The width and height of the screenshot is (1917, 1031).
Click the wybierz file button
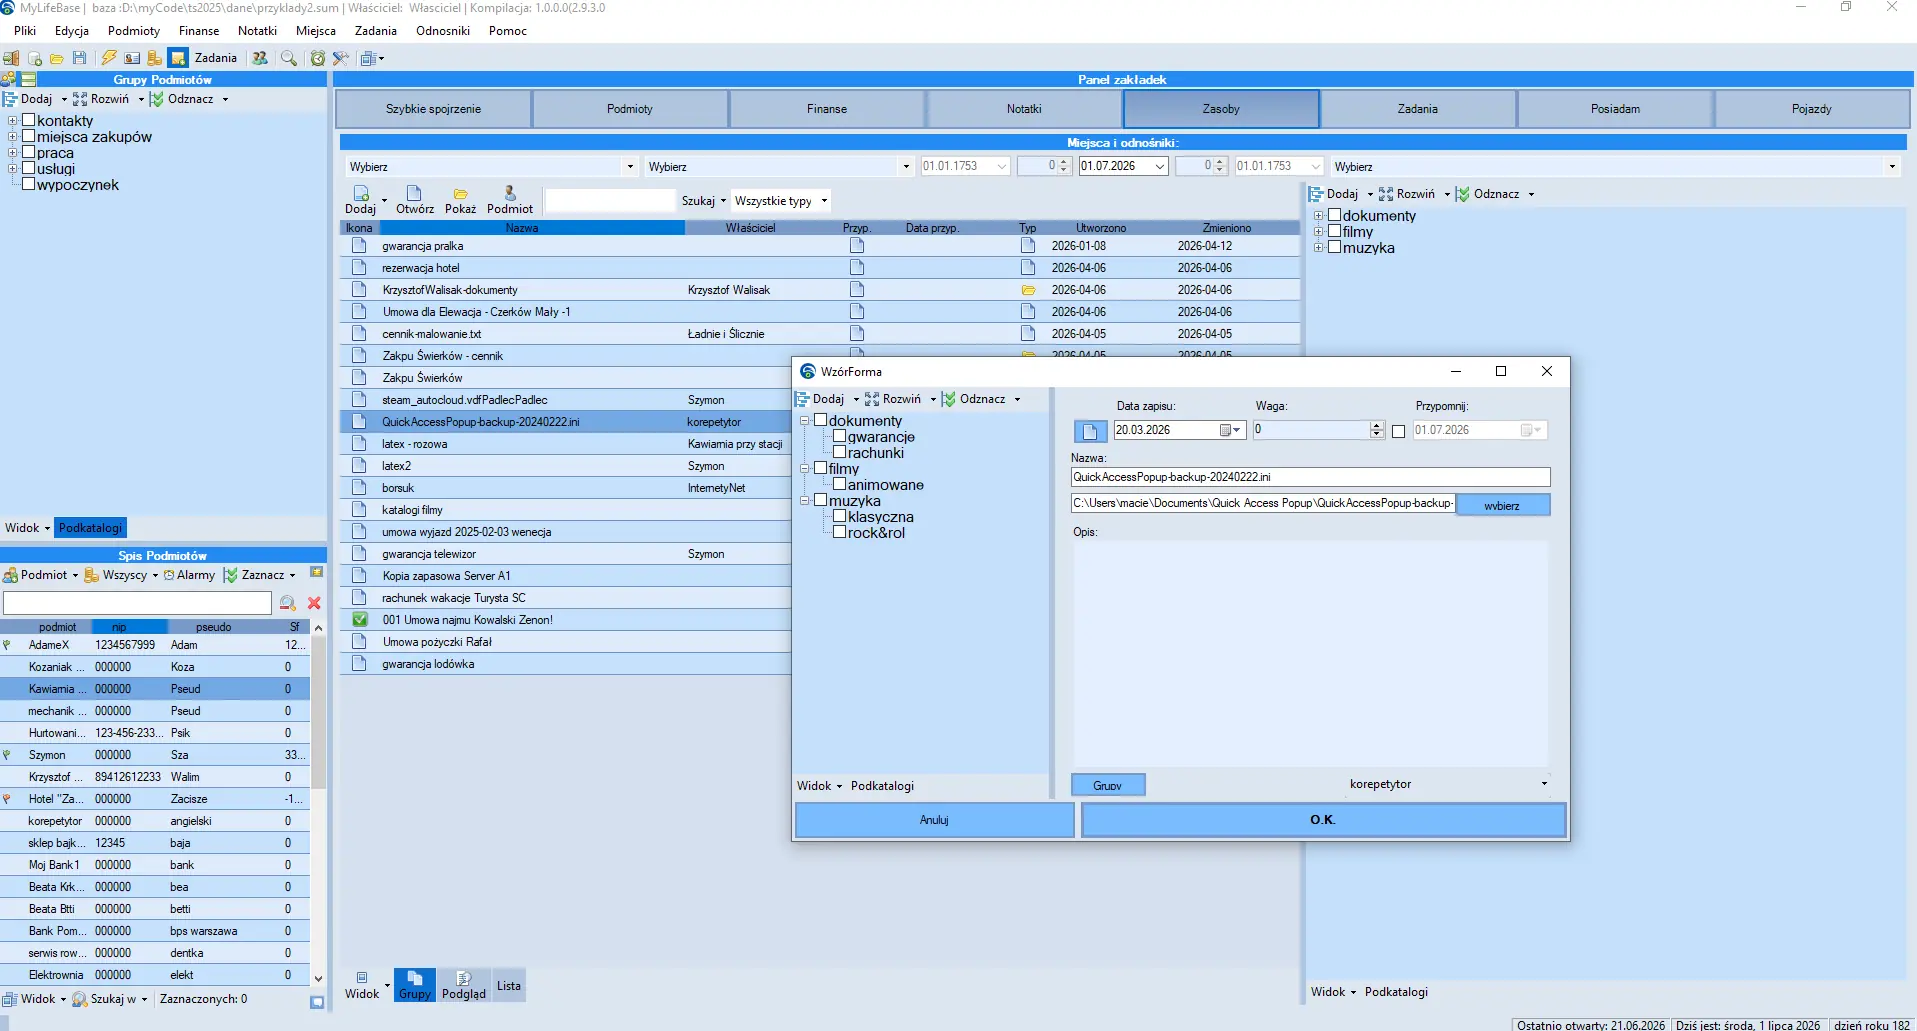1502,505
